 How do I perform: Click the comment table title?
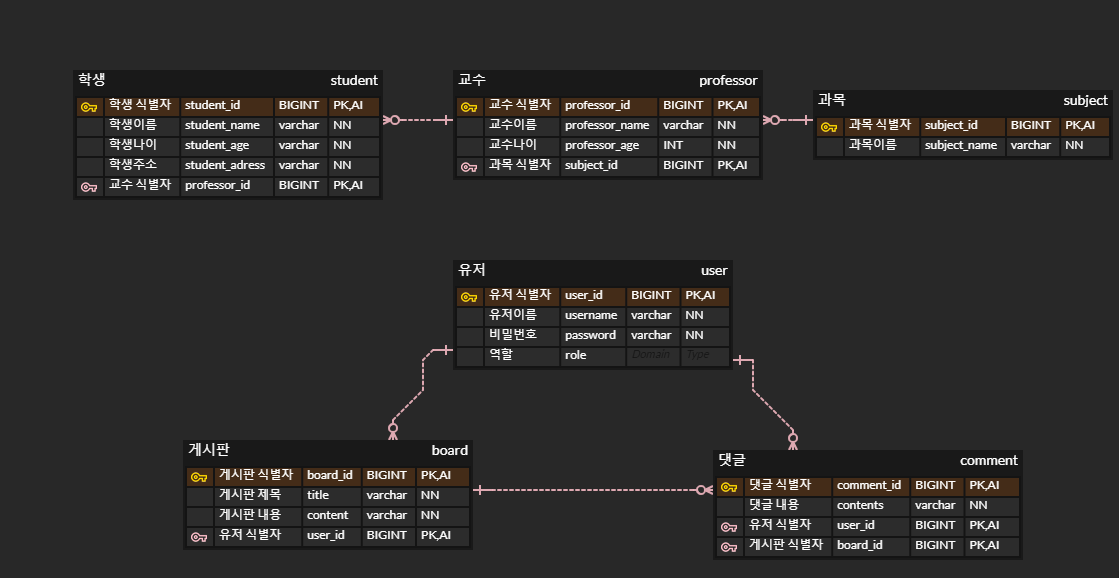(x=988, y=460)
